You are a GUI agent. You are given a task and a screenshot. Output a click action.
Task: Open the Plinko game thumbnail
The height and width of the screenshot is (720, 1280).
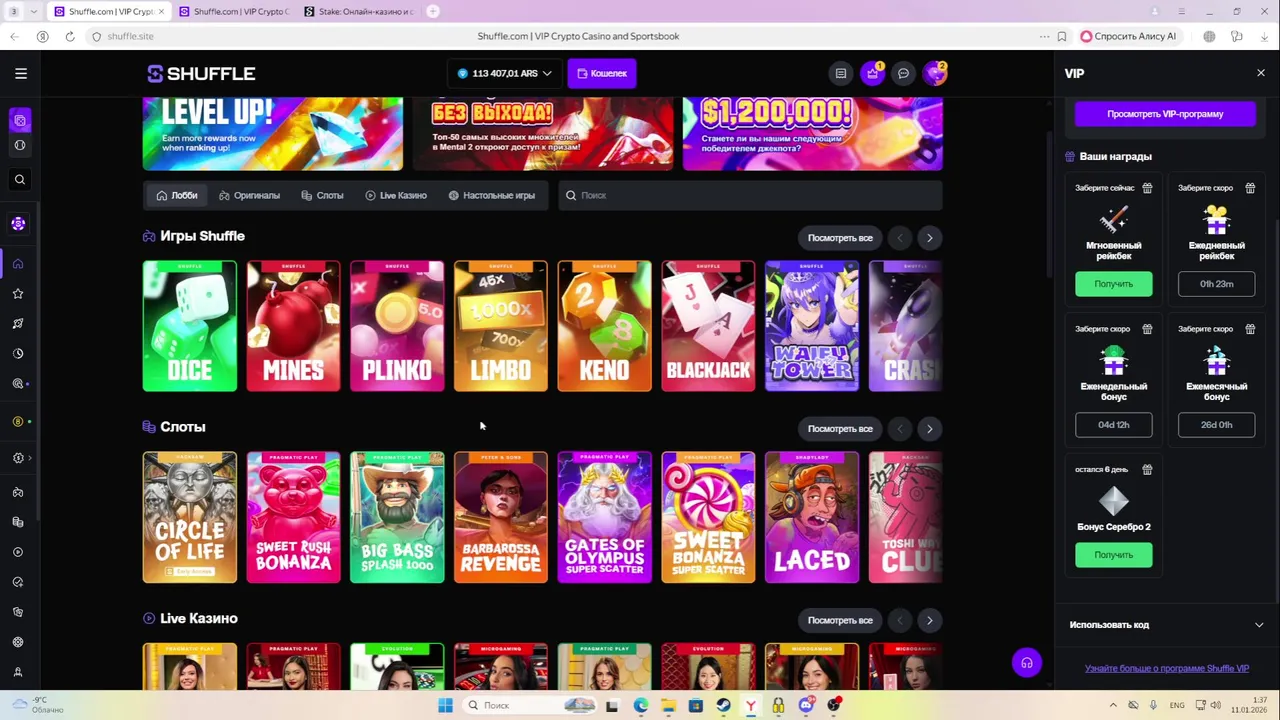click(x=397, y=326)
